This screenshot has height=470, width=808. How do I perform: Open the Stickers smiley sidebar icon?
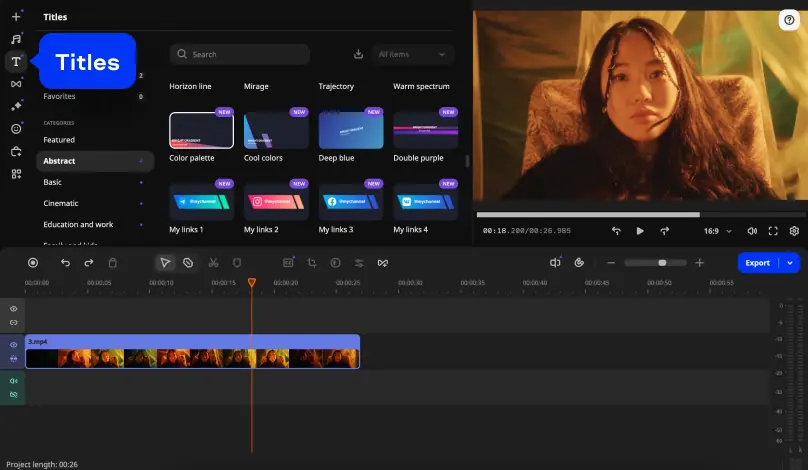(16, 129)
